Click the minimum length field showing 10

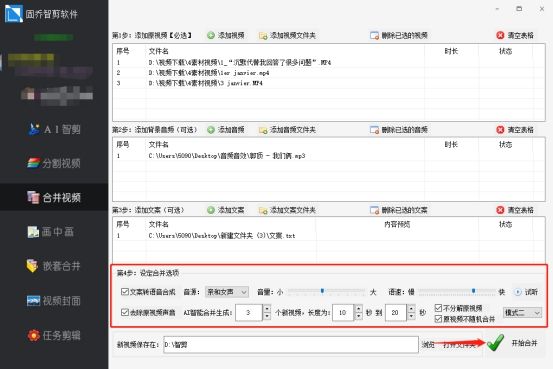(x=342, y=313)
